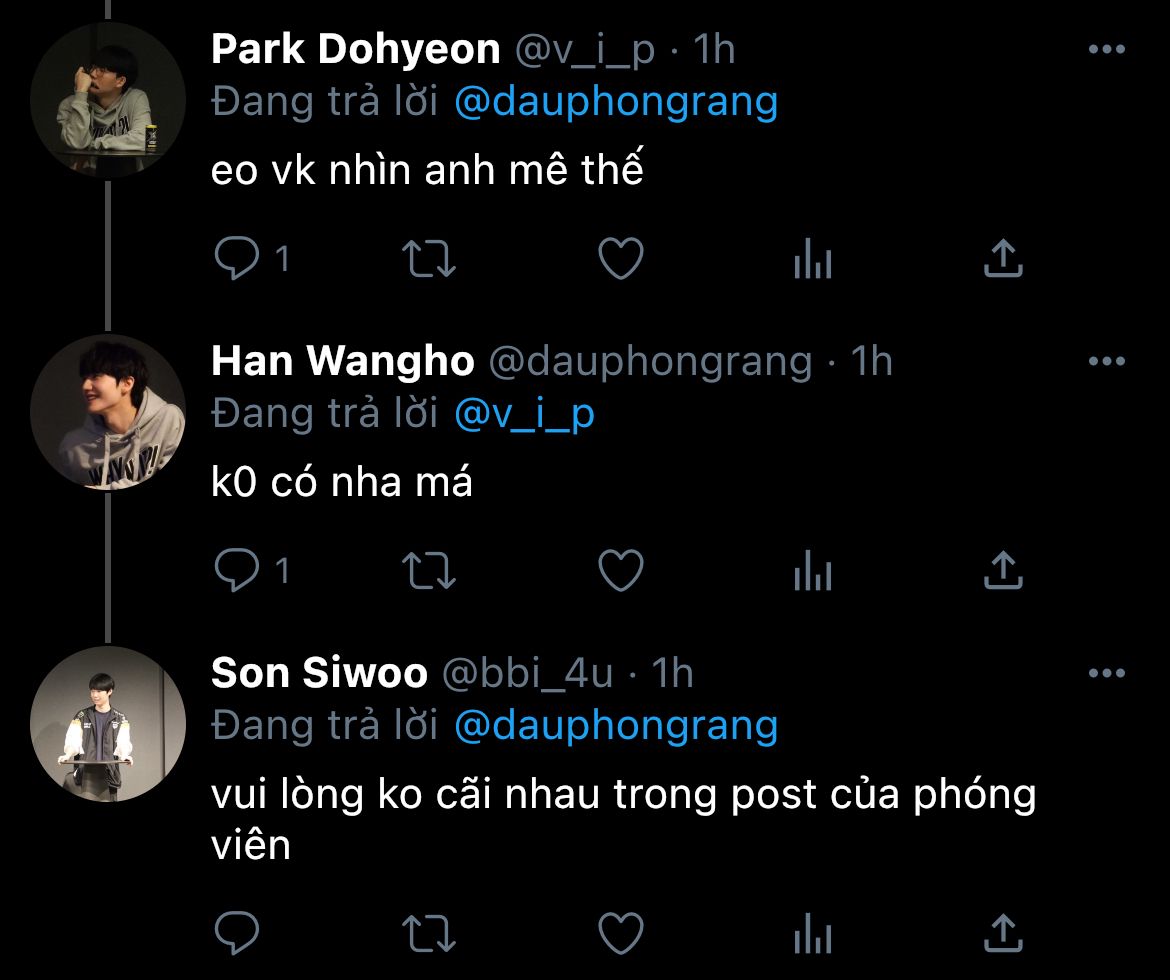The width and height of the screenshot is (1170, 980).
Task: Retweet Han Wangho's tweet
Action: pyautogui.click(x=428, y=570)
